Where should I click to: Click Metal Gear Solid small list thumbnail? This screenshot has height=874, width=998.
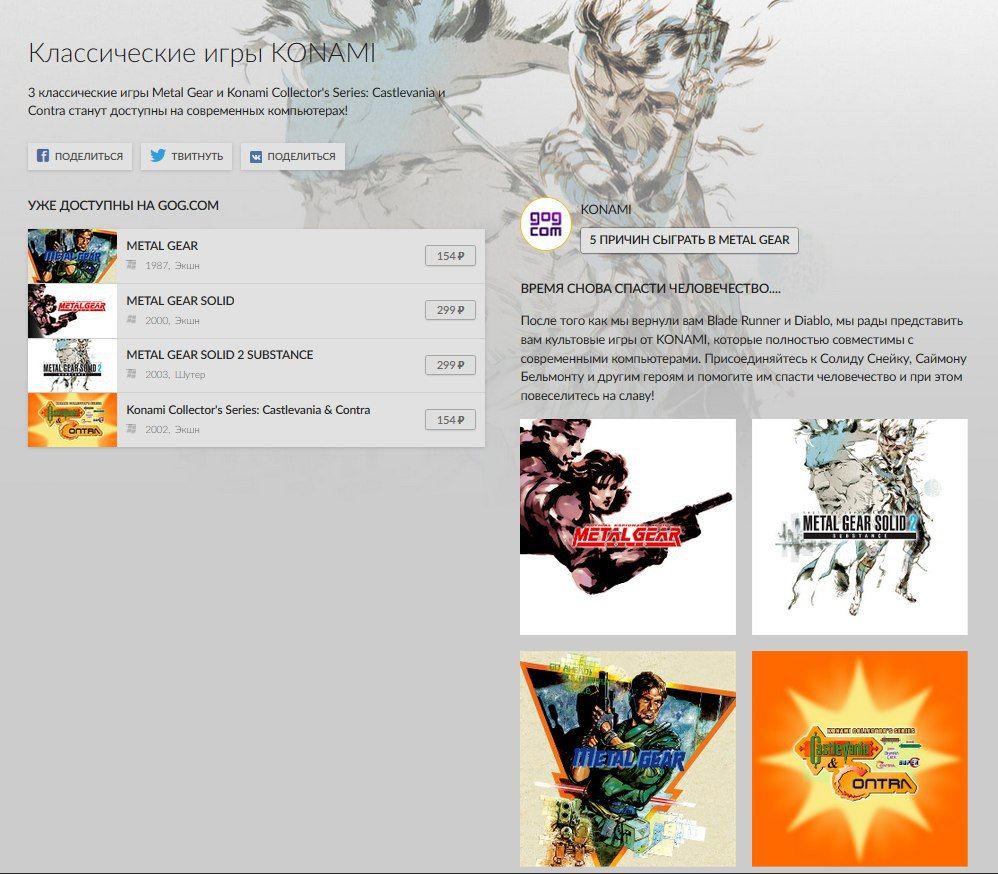coord(73,311)
